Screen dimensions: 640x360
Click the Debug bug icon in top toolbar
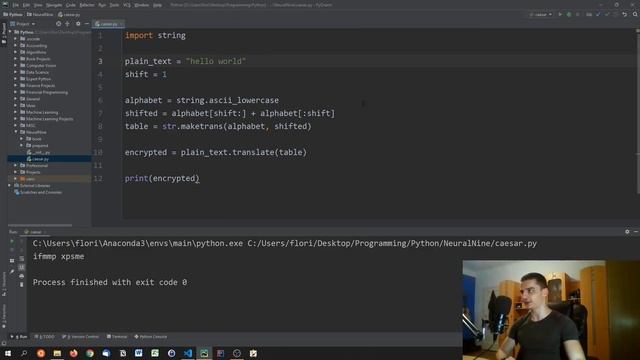(569, 14)
